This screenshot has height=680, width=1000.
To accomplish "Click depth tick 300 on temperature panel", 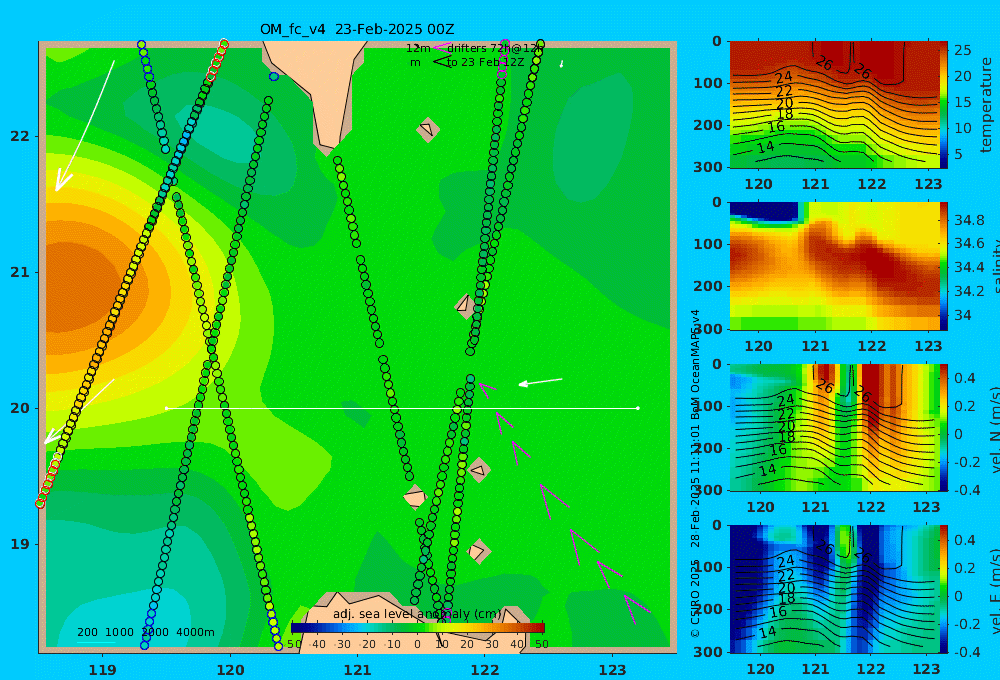I will click(x=709, y=167).
